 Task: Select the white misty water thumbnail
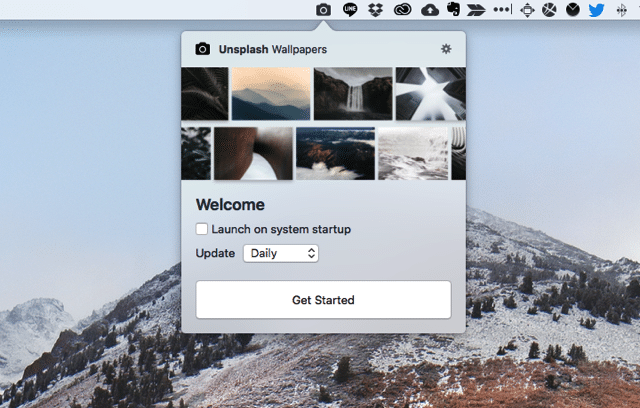tap(413, 153)
